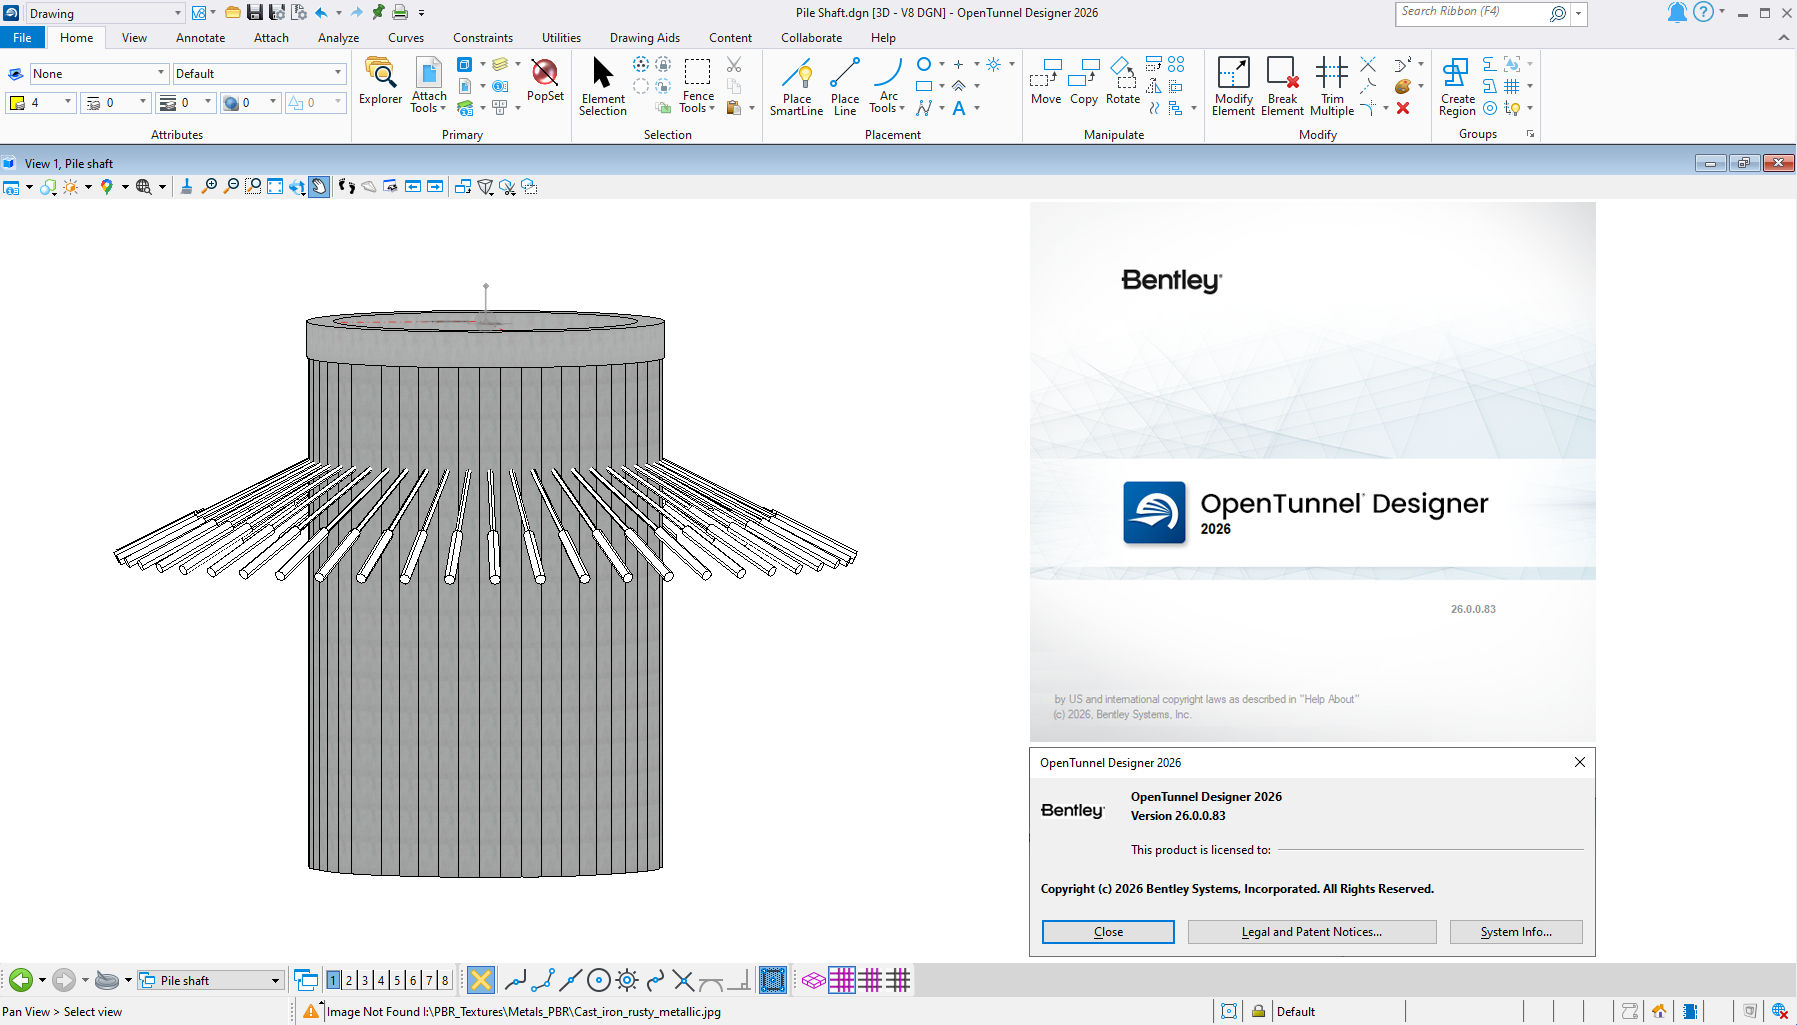1797x1025 pixels.
Task: Click the Walk footprints icon
Action: coord(346,186)
